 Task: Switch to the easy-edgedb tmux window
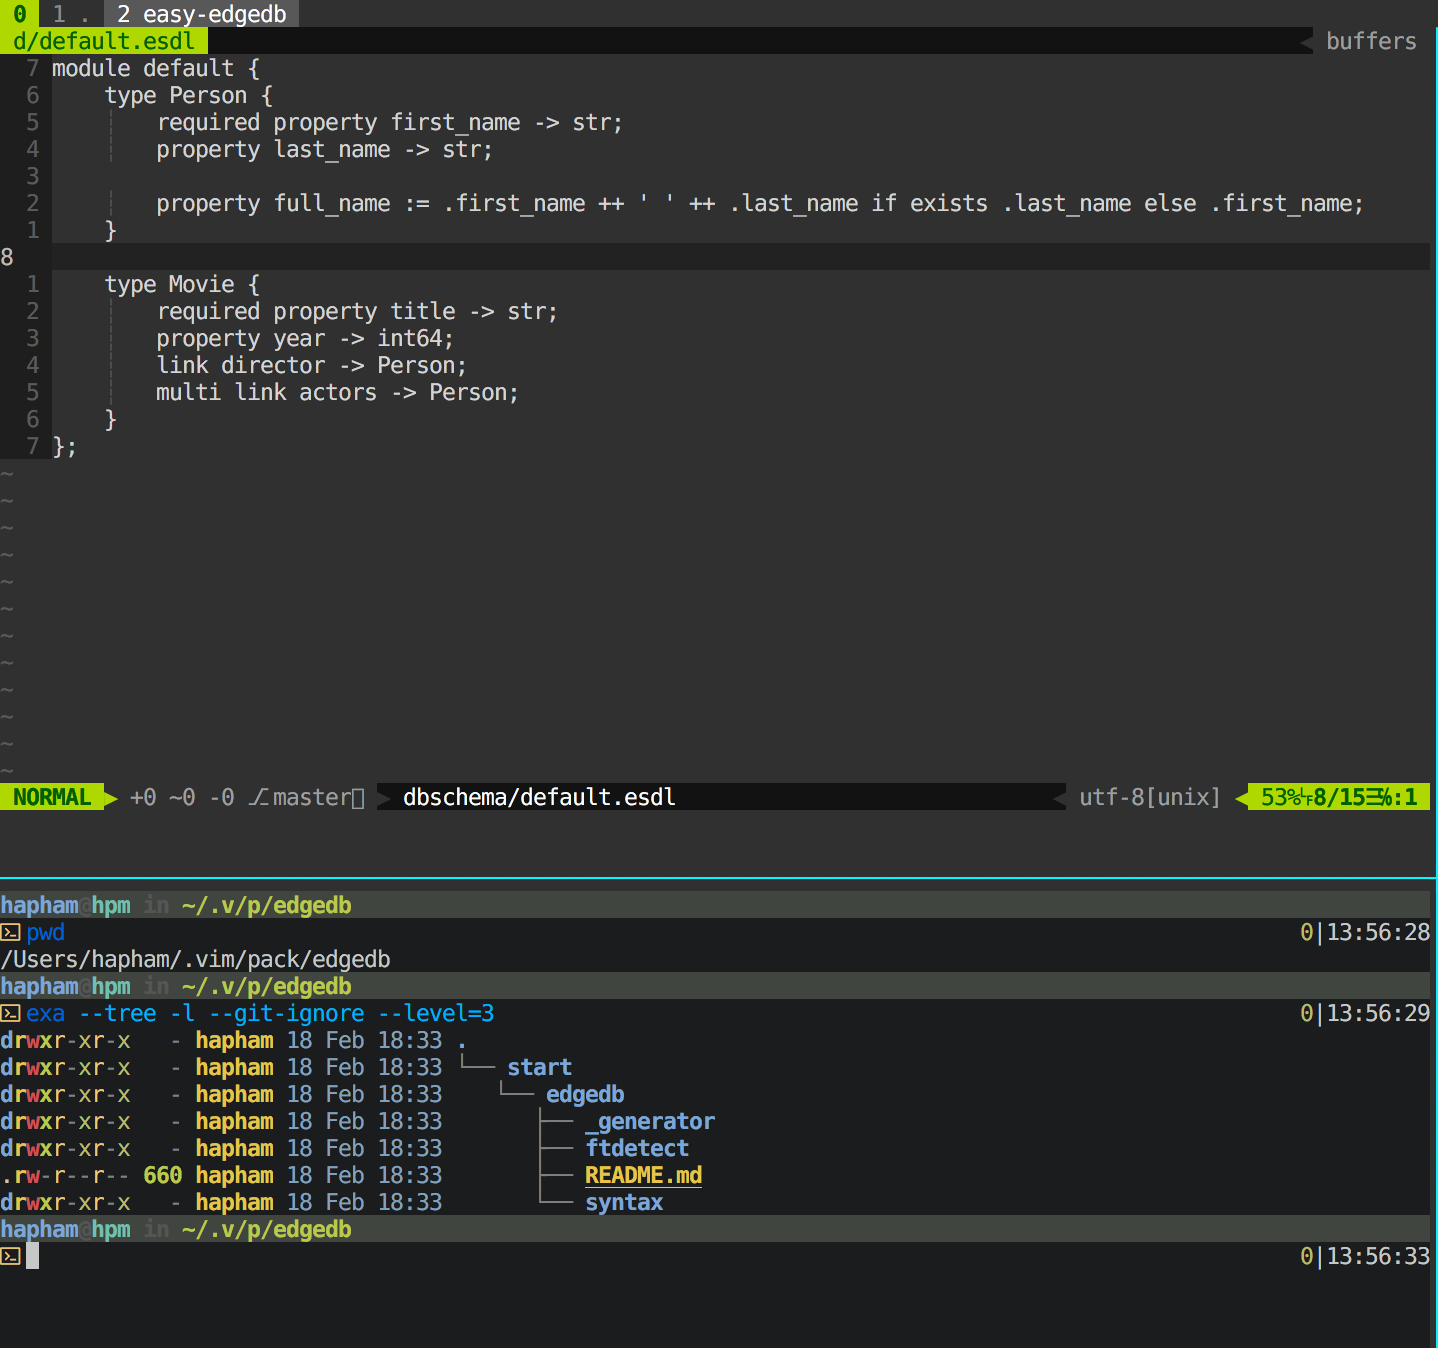201,14
